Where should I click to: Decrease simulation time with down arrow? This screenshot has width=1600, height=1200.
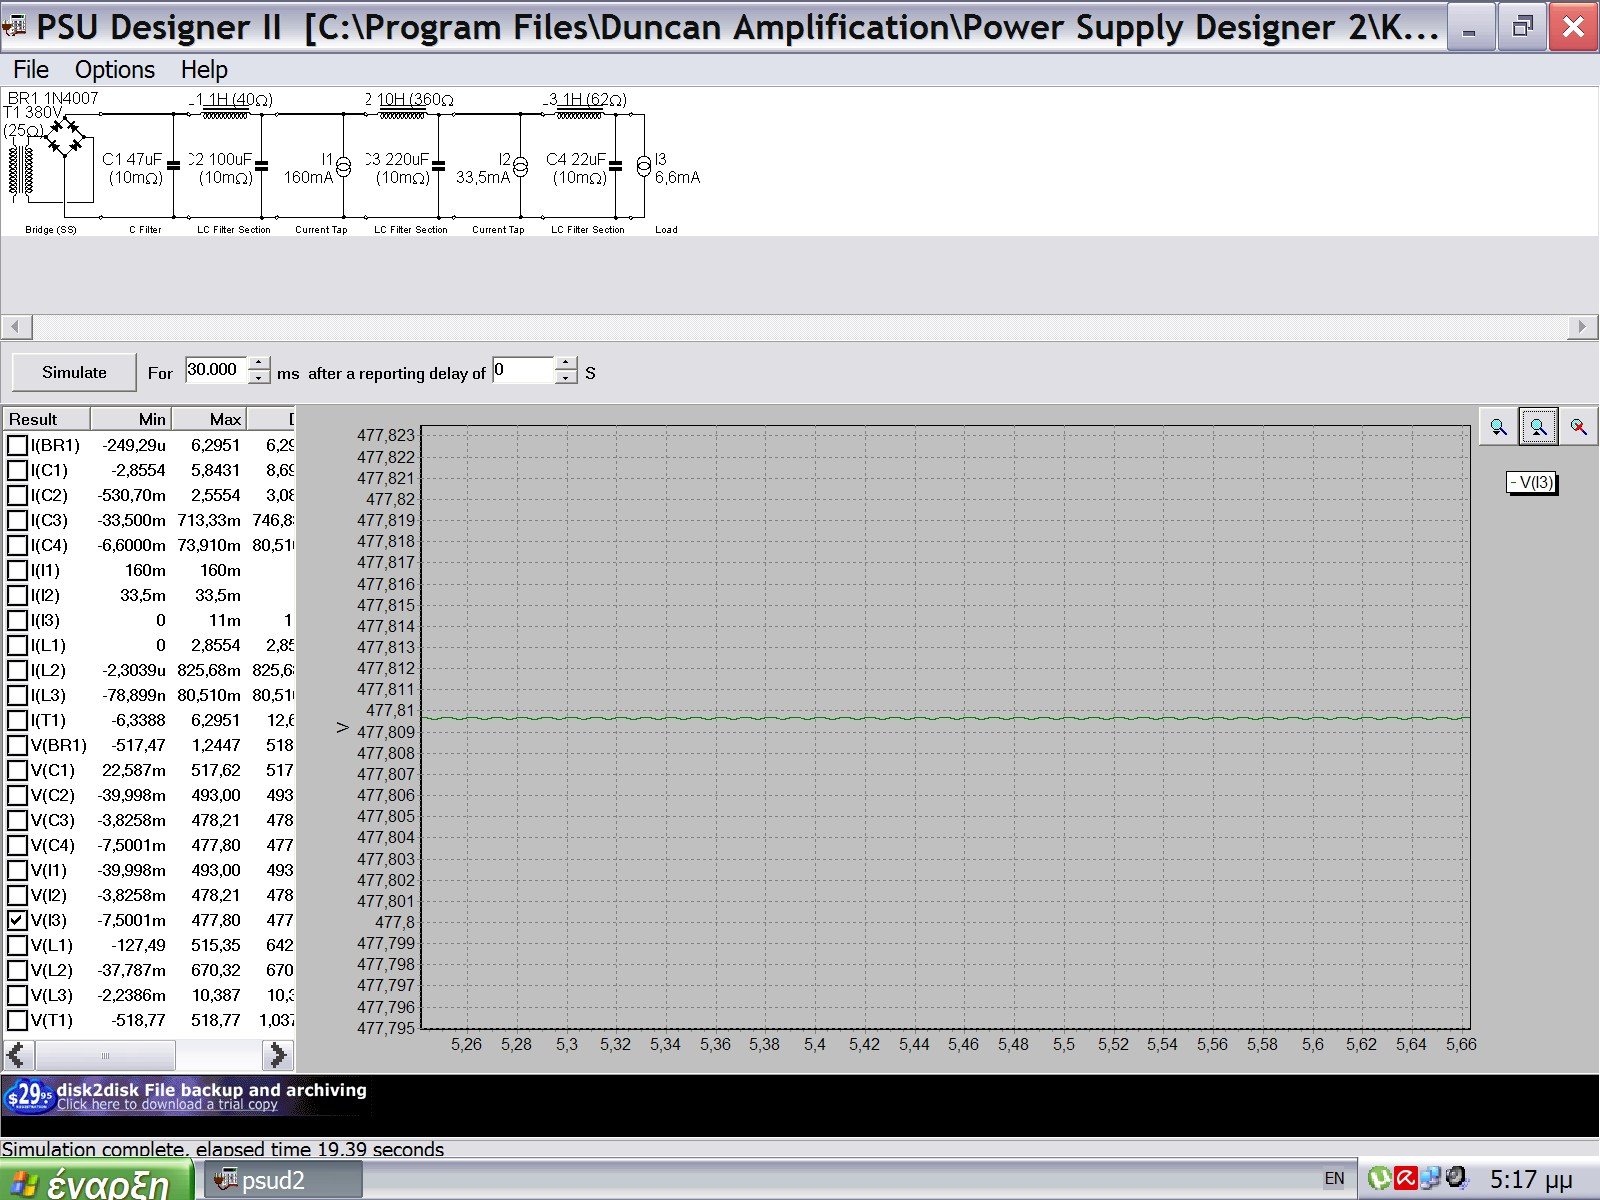coord(259,377)
